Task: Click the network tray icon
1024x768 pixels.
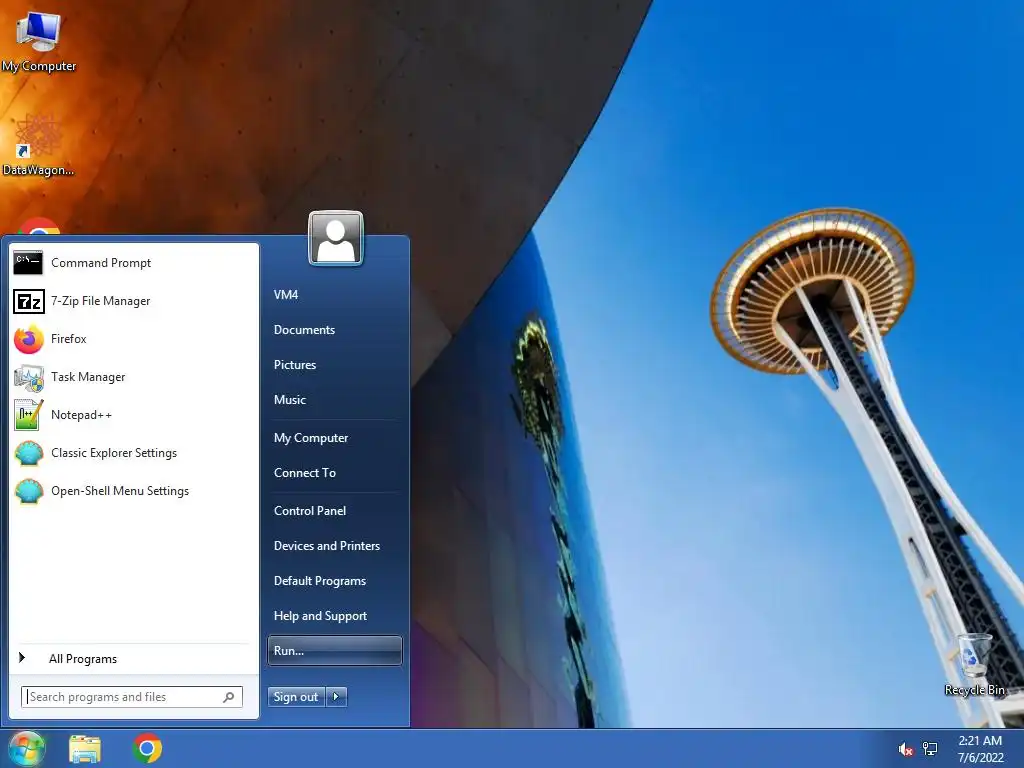Action: tap(929, 749)
